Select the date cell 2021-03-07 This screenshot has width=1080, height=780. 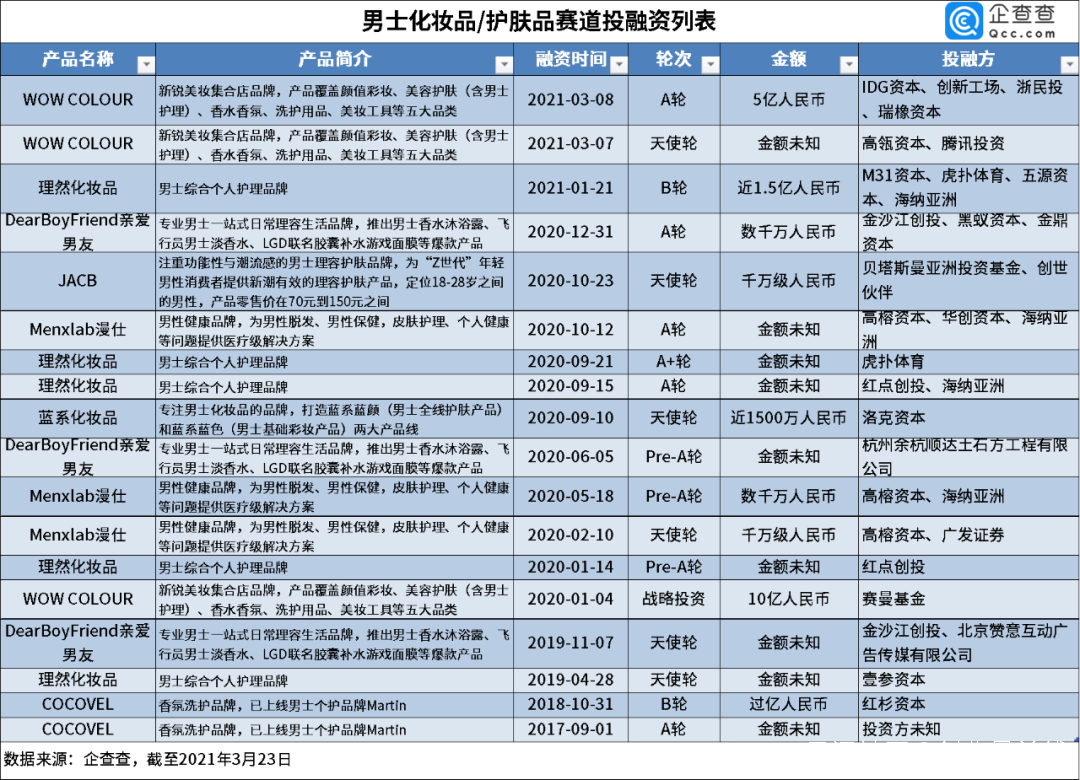pos(571,144)
